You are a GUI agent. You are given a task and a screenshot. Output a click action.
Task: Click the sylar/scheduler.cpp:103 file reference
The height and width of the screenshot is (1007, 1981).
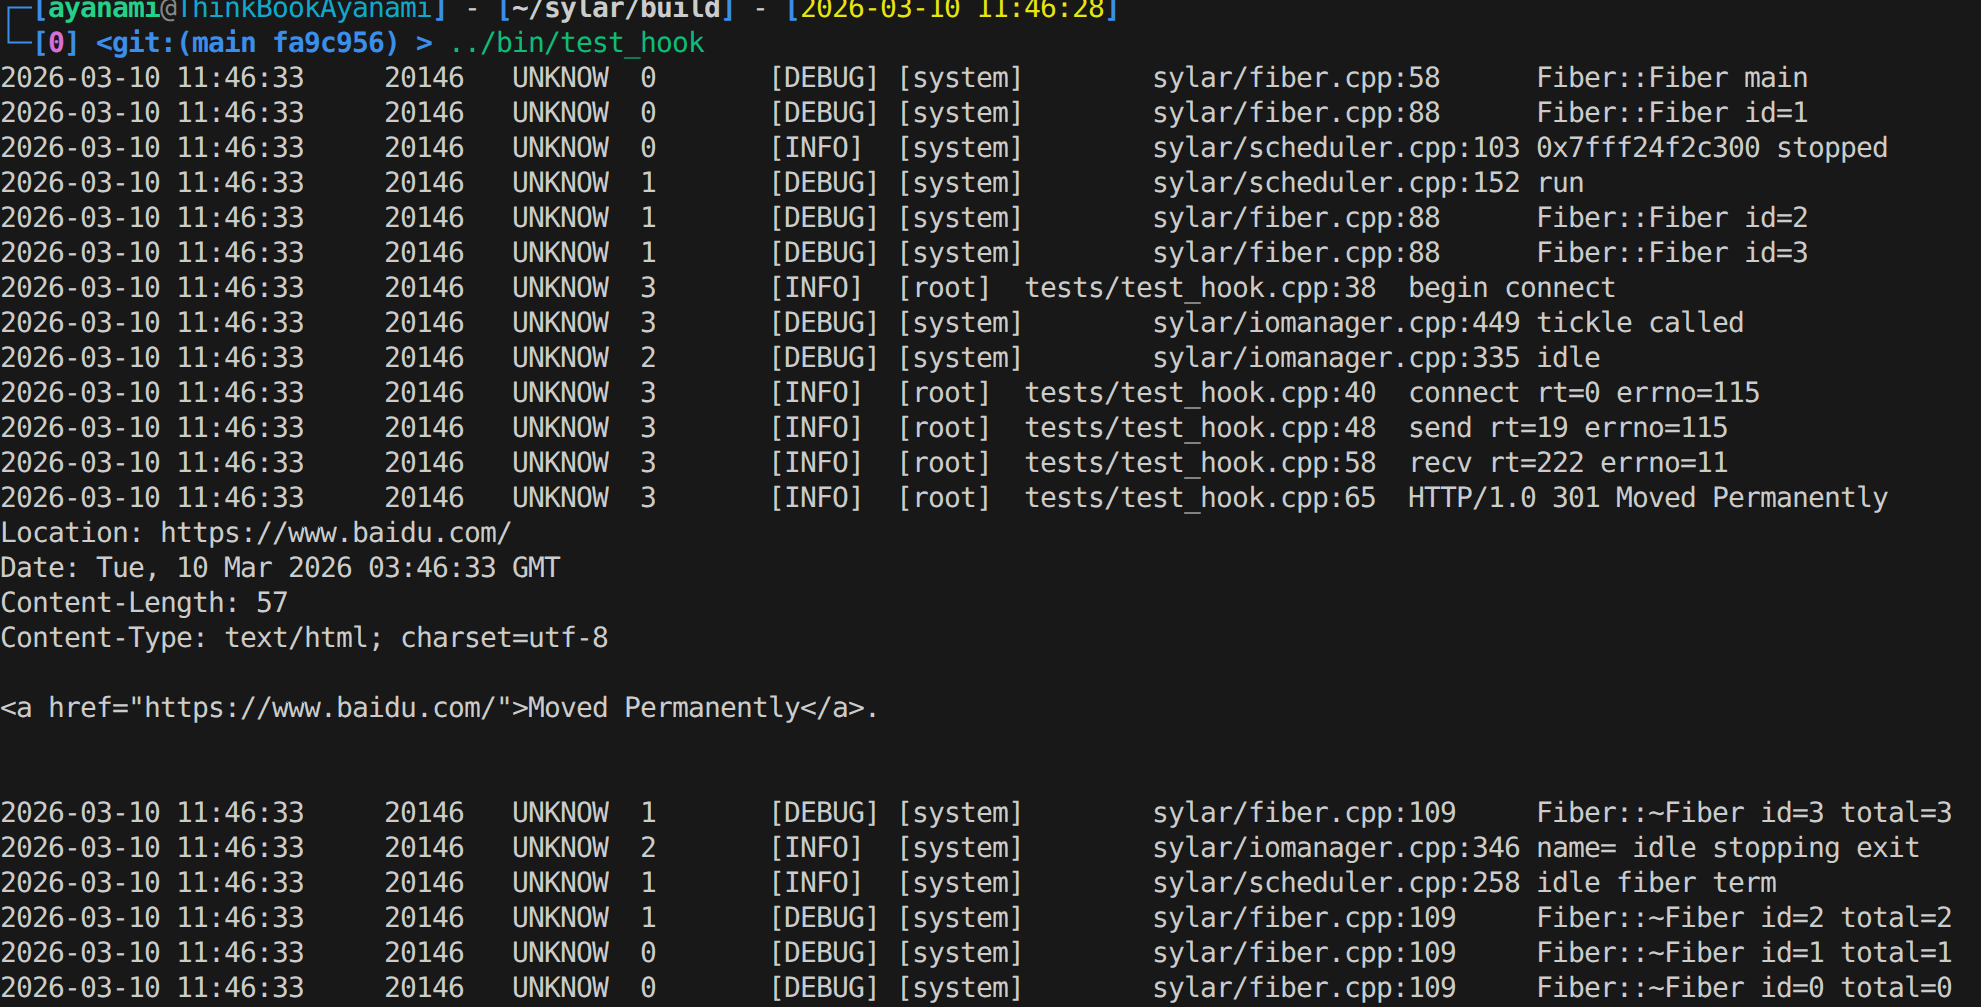pyautogui.click(x=1336, y=148)
